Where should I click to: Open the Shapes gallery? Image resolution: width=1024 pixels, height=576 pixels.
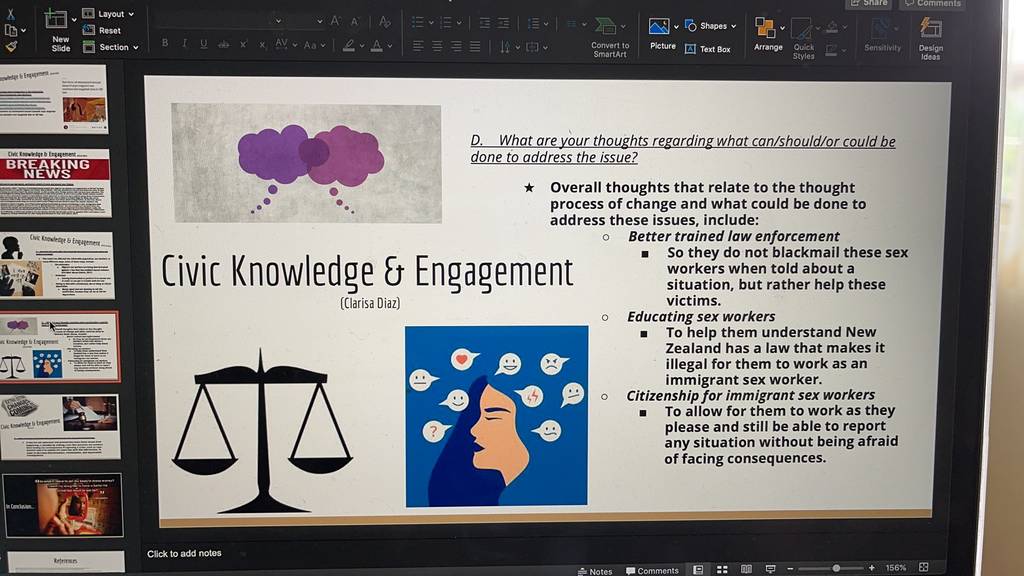pyautogui.click(x=711, y=26)
